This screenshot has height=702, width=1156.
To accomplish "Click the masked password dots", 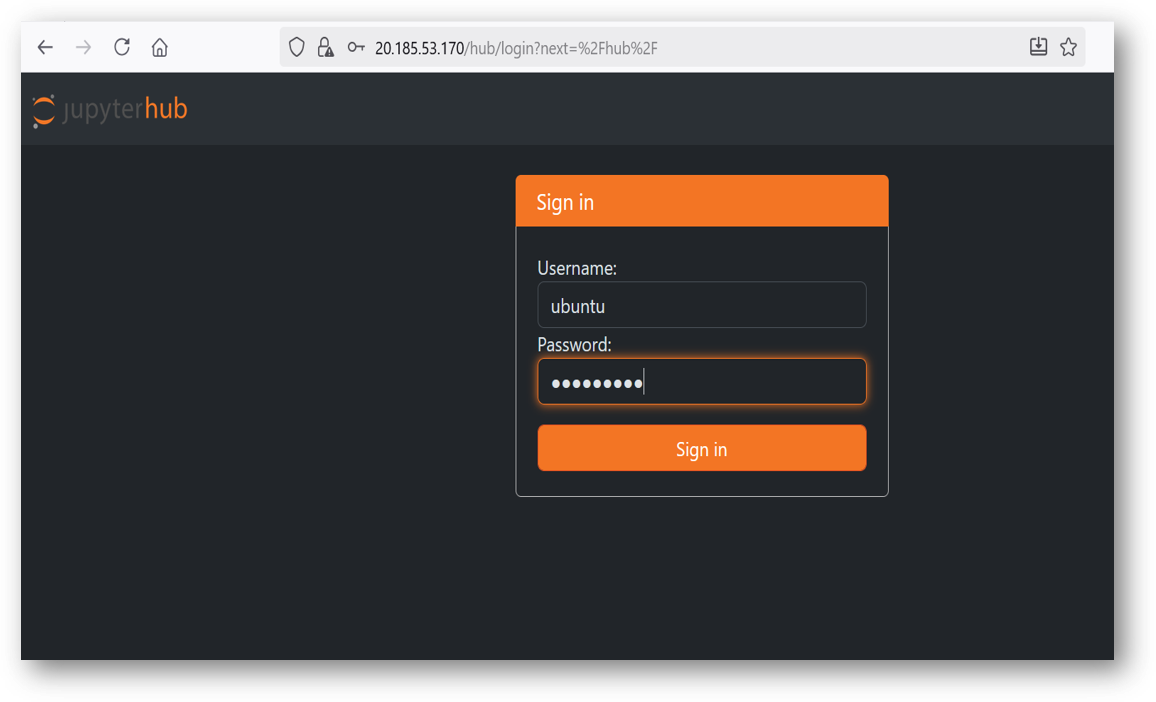I will (x=595, y=381).
